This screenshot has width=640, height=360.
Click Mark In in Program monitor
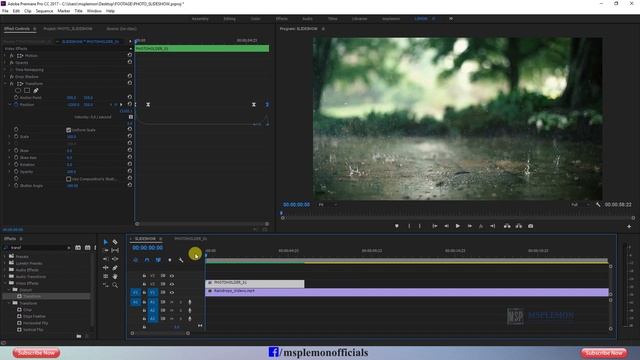[409, 226]
